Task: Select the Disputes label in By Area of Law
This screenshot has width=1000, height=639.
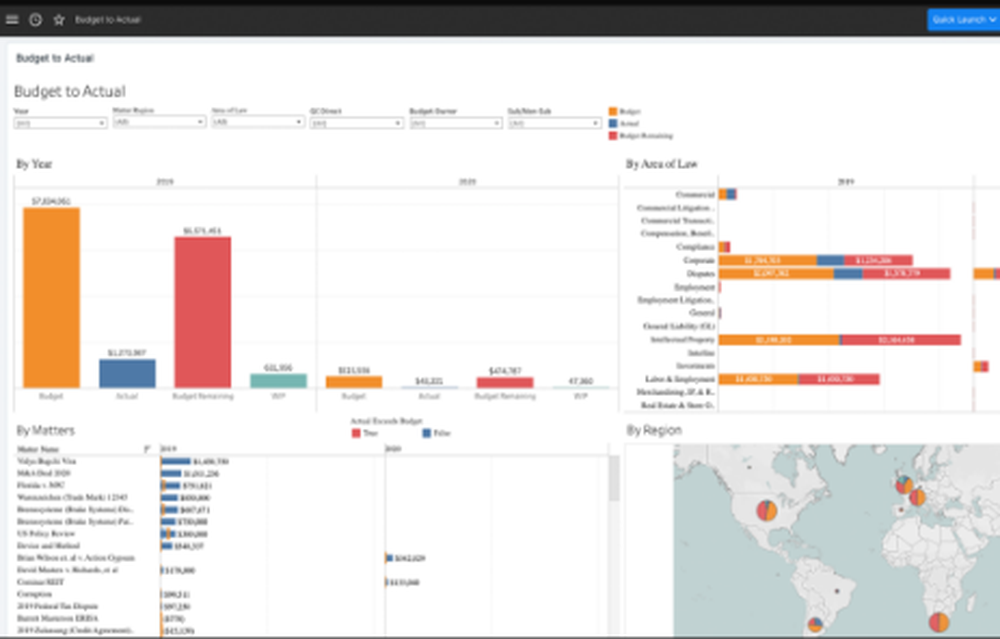Action: pos(700,274)
